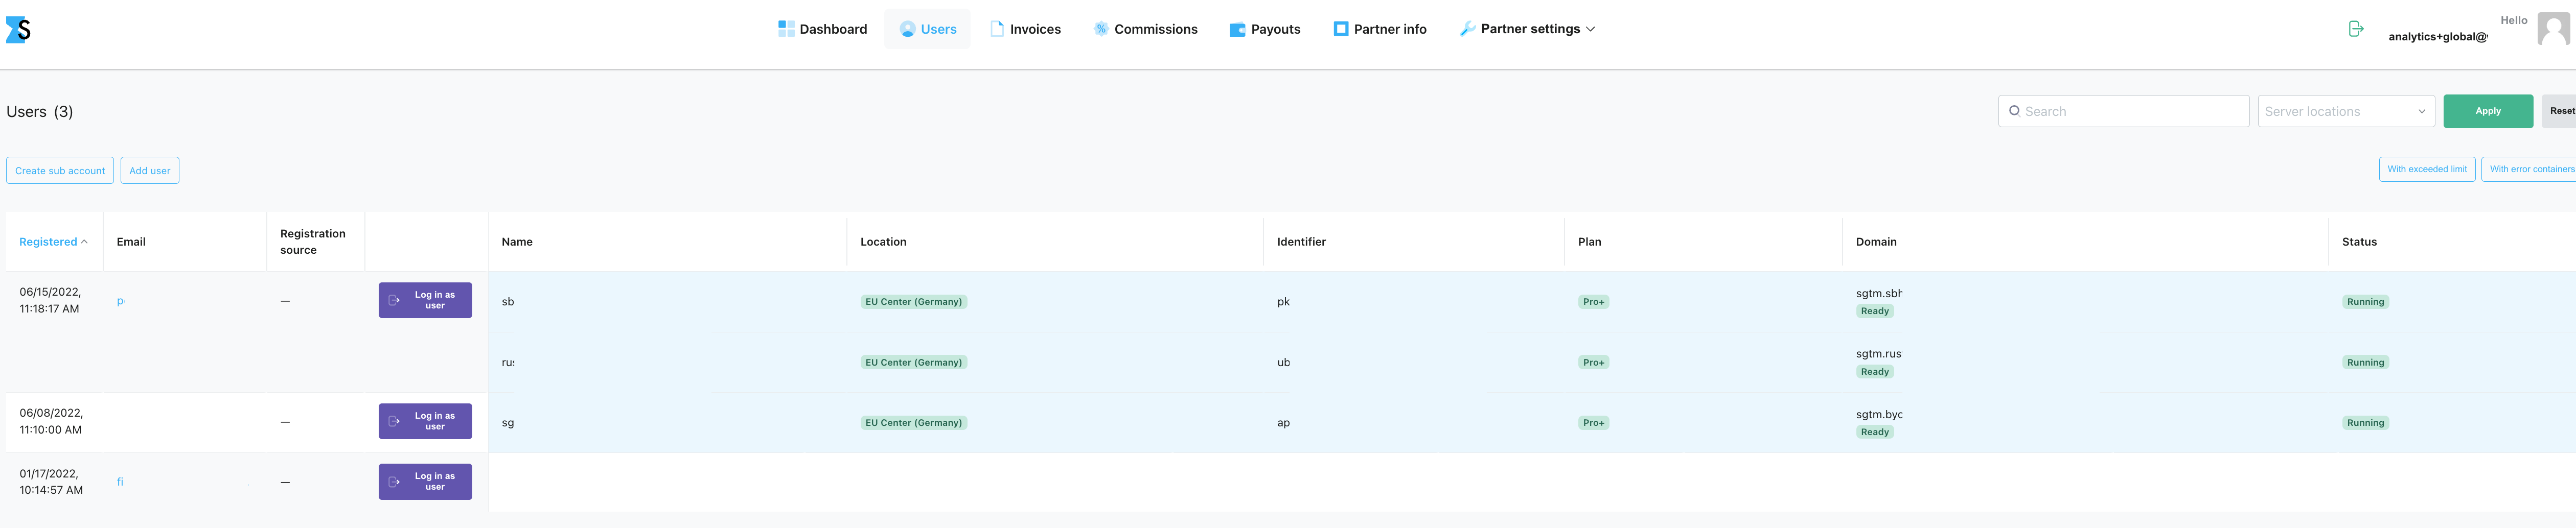2576x528 pixels.
Task: Click the Users (3) heading
Action: point(40,112)
